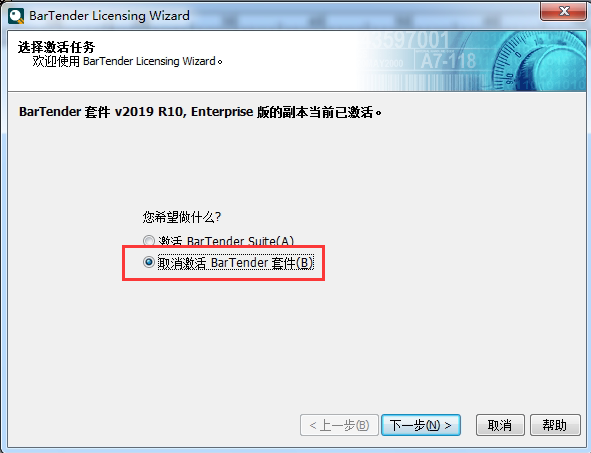Click the 3597001 number in banner
Image resolution: width=591 pixels, height=453 pixels.
409,40
